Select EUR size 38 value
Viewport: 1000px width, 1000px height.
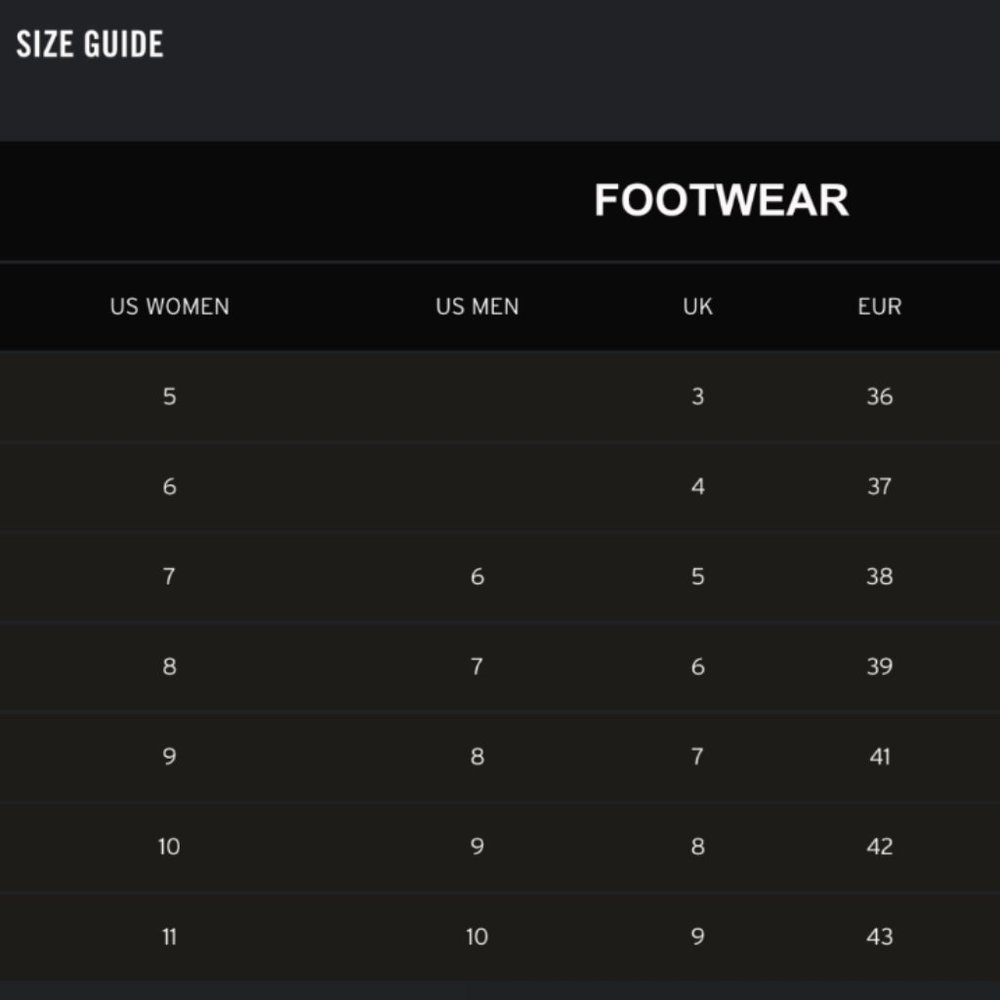click(x=879, y=577)
